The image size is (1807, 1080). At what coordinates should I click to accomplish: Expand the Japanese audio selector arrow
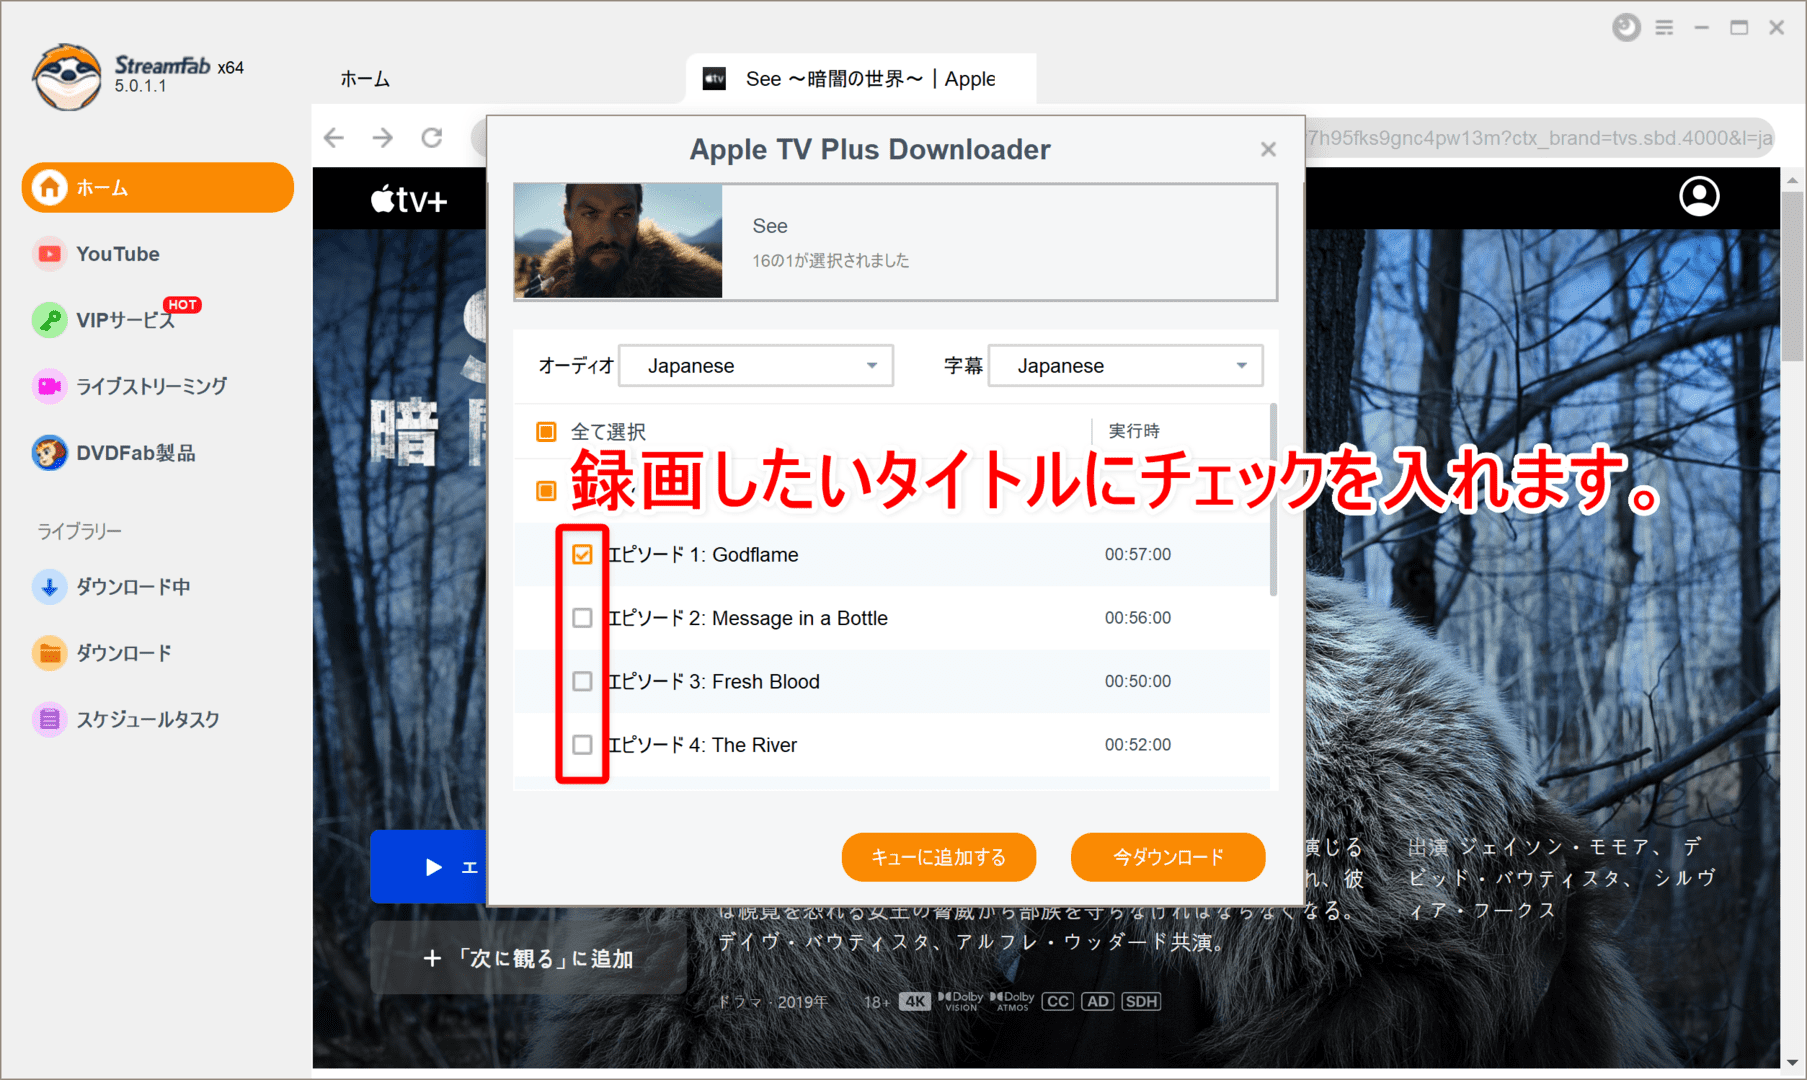click(x=872, y=365)
